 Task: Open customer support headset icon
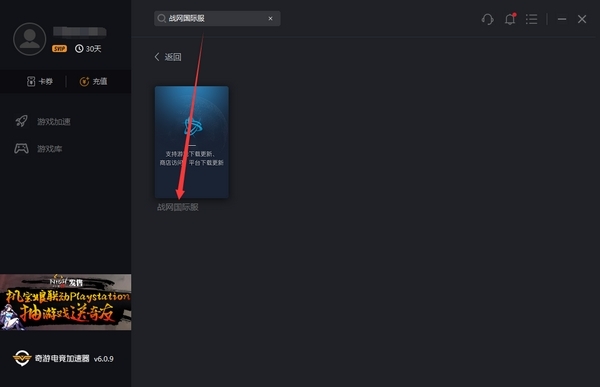[x=488, y=19]
